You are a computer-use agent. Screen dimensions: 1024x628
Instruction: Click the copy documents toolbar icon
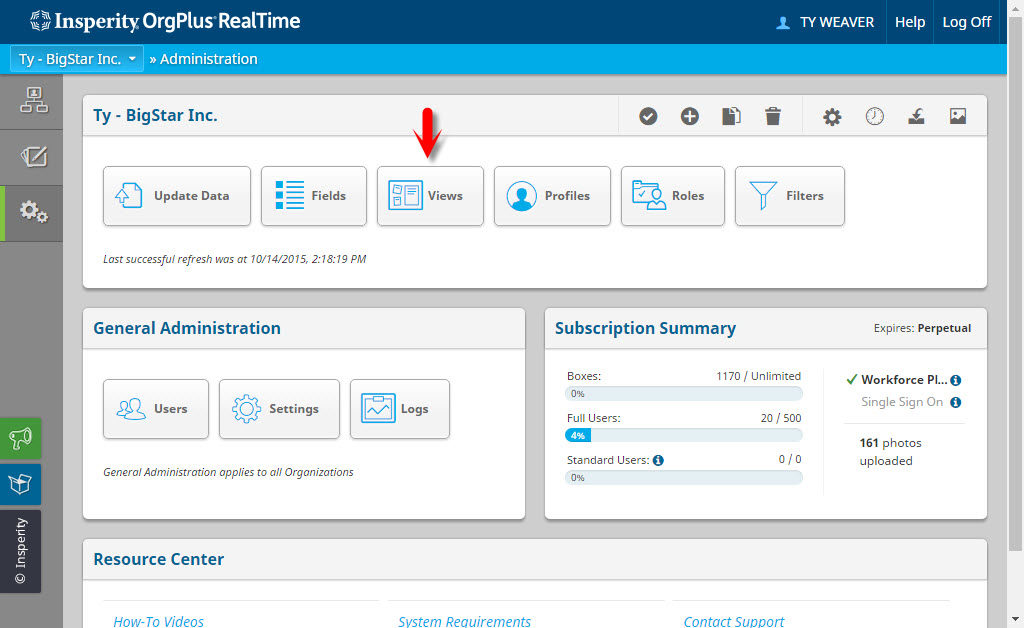coord(731,116)
